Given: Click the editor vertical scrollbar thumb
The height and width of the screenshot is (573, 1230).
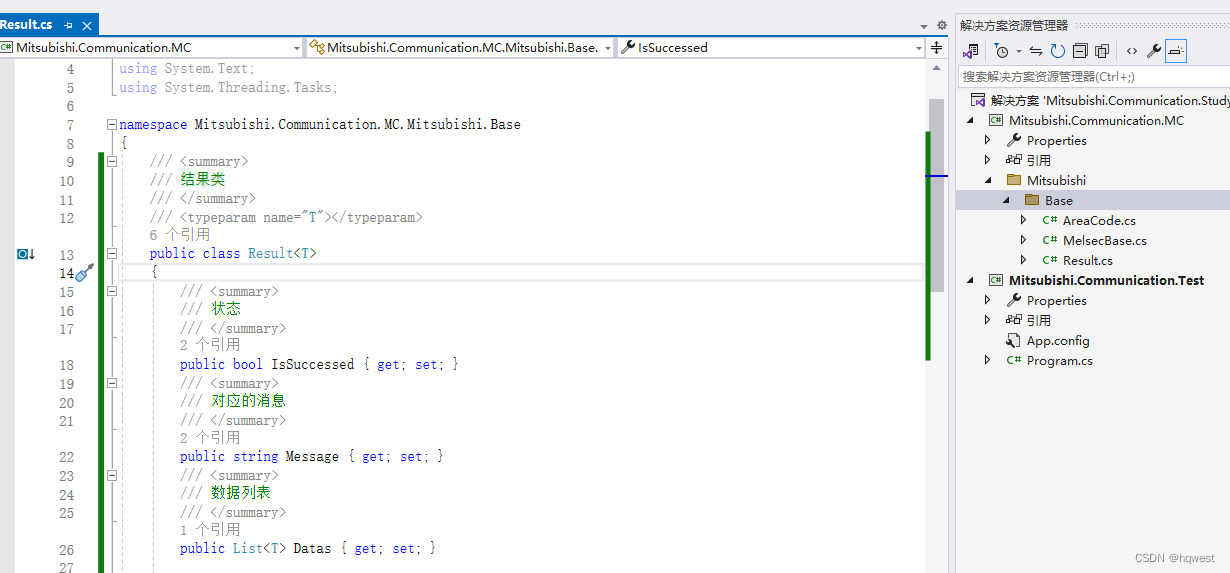Looking at the screenshot, I should tap(936, 194).
